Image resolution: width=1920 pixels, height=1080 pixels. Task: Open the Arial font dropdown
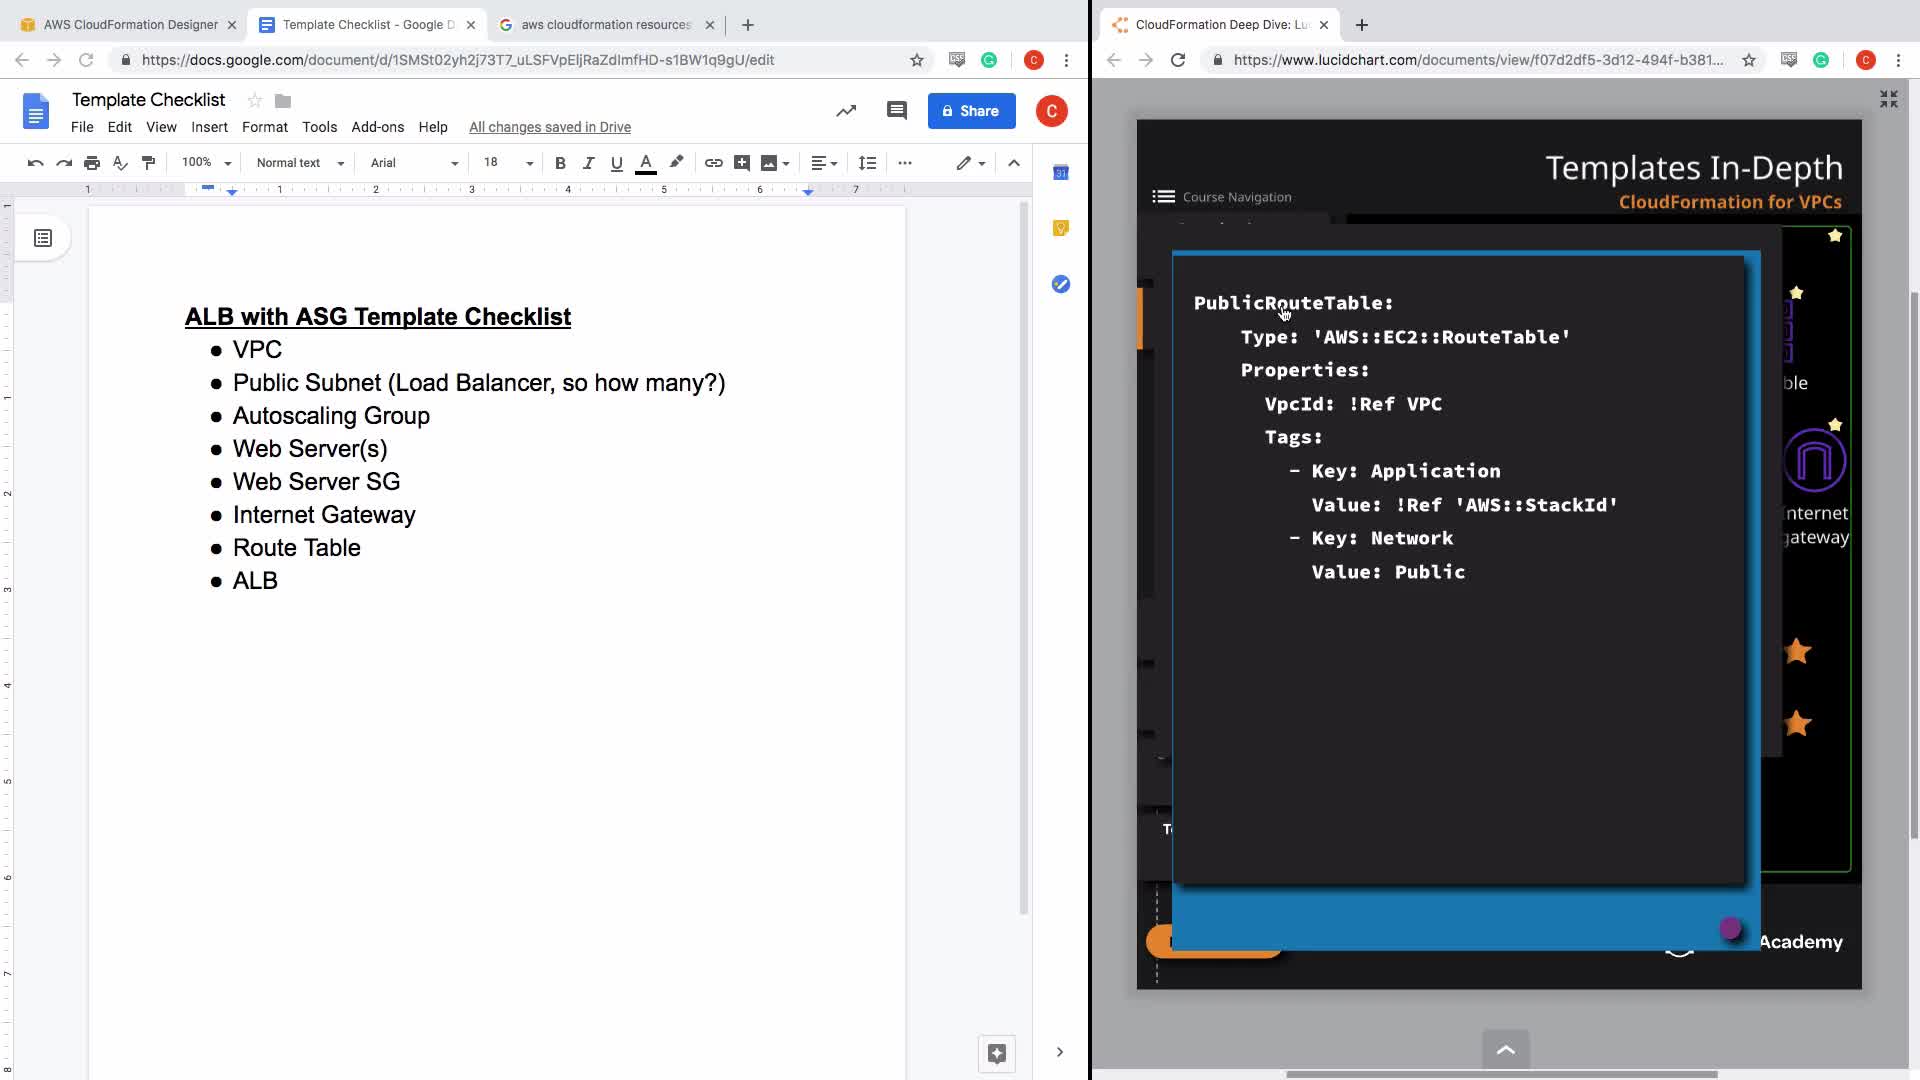coord(413,163)
